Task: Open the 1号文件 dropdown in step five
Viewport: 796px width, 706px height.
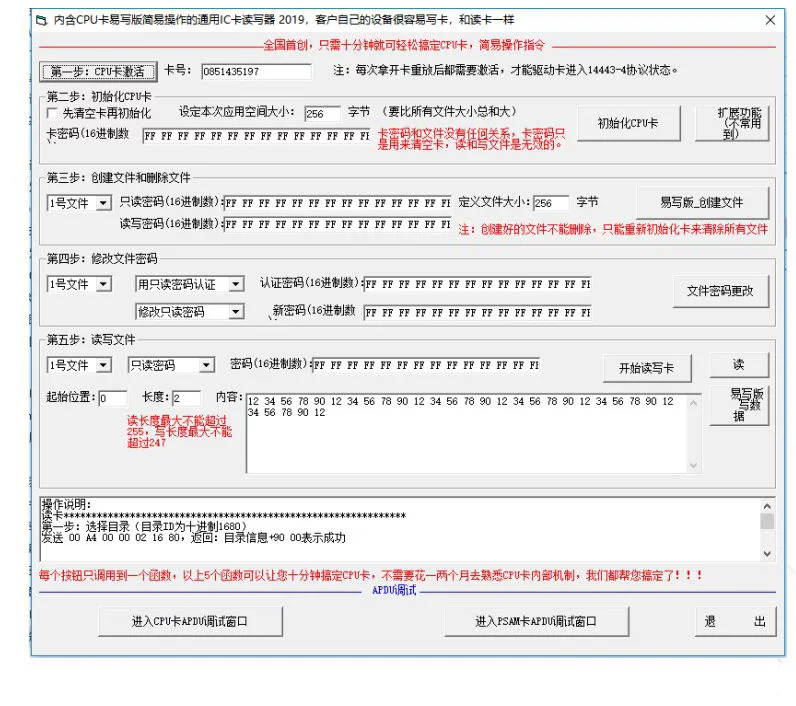Action: coord(104,365)
